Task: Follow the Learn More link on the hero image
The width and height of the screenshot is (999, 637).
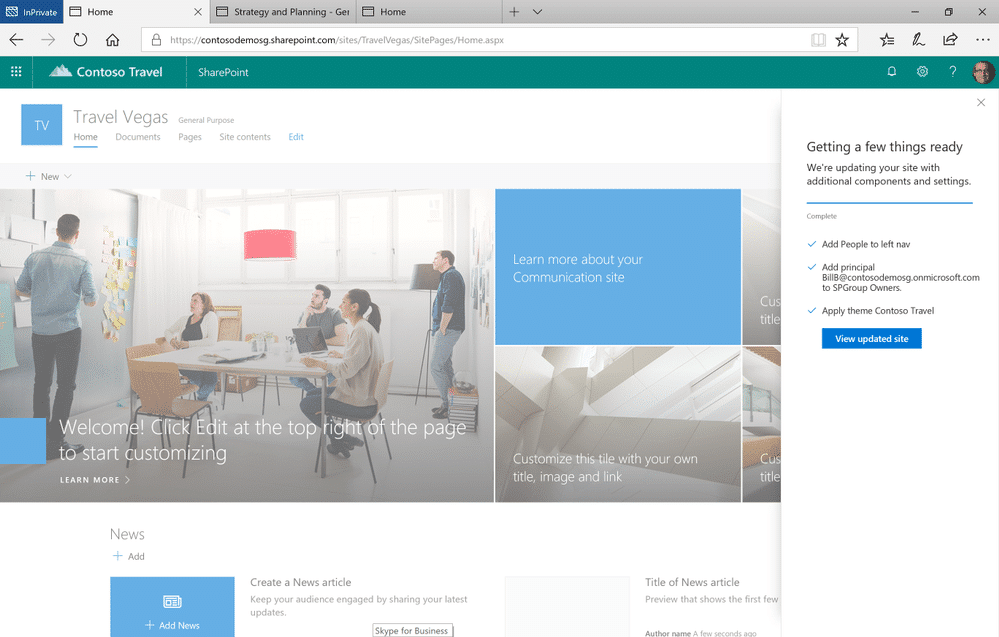Action: pos(94,480)
